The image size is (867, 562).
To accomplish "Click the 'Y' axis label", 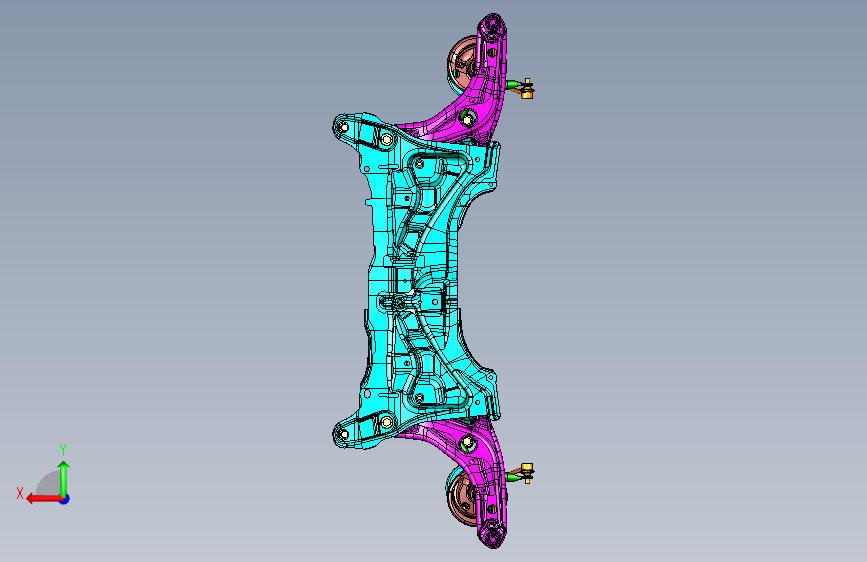I will click(63, 450).
